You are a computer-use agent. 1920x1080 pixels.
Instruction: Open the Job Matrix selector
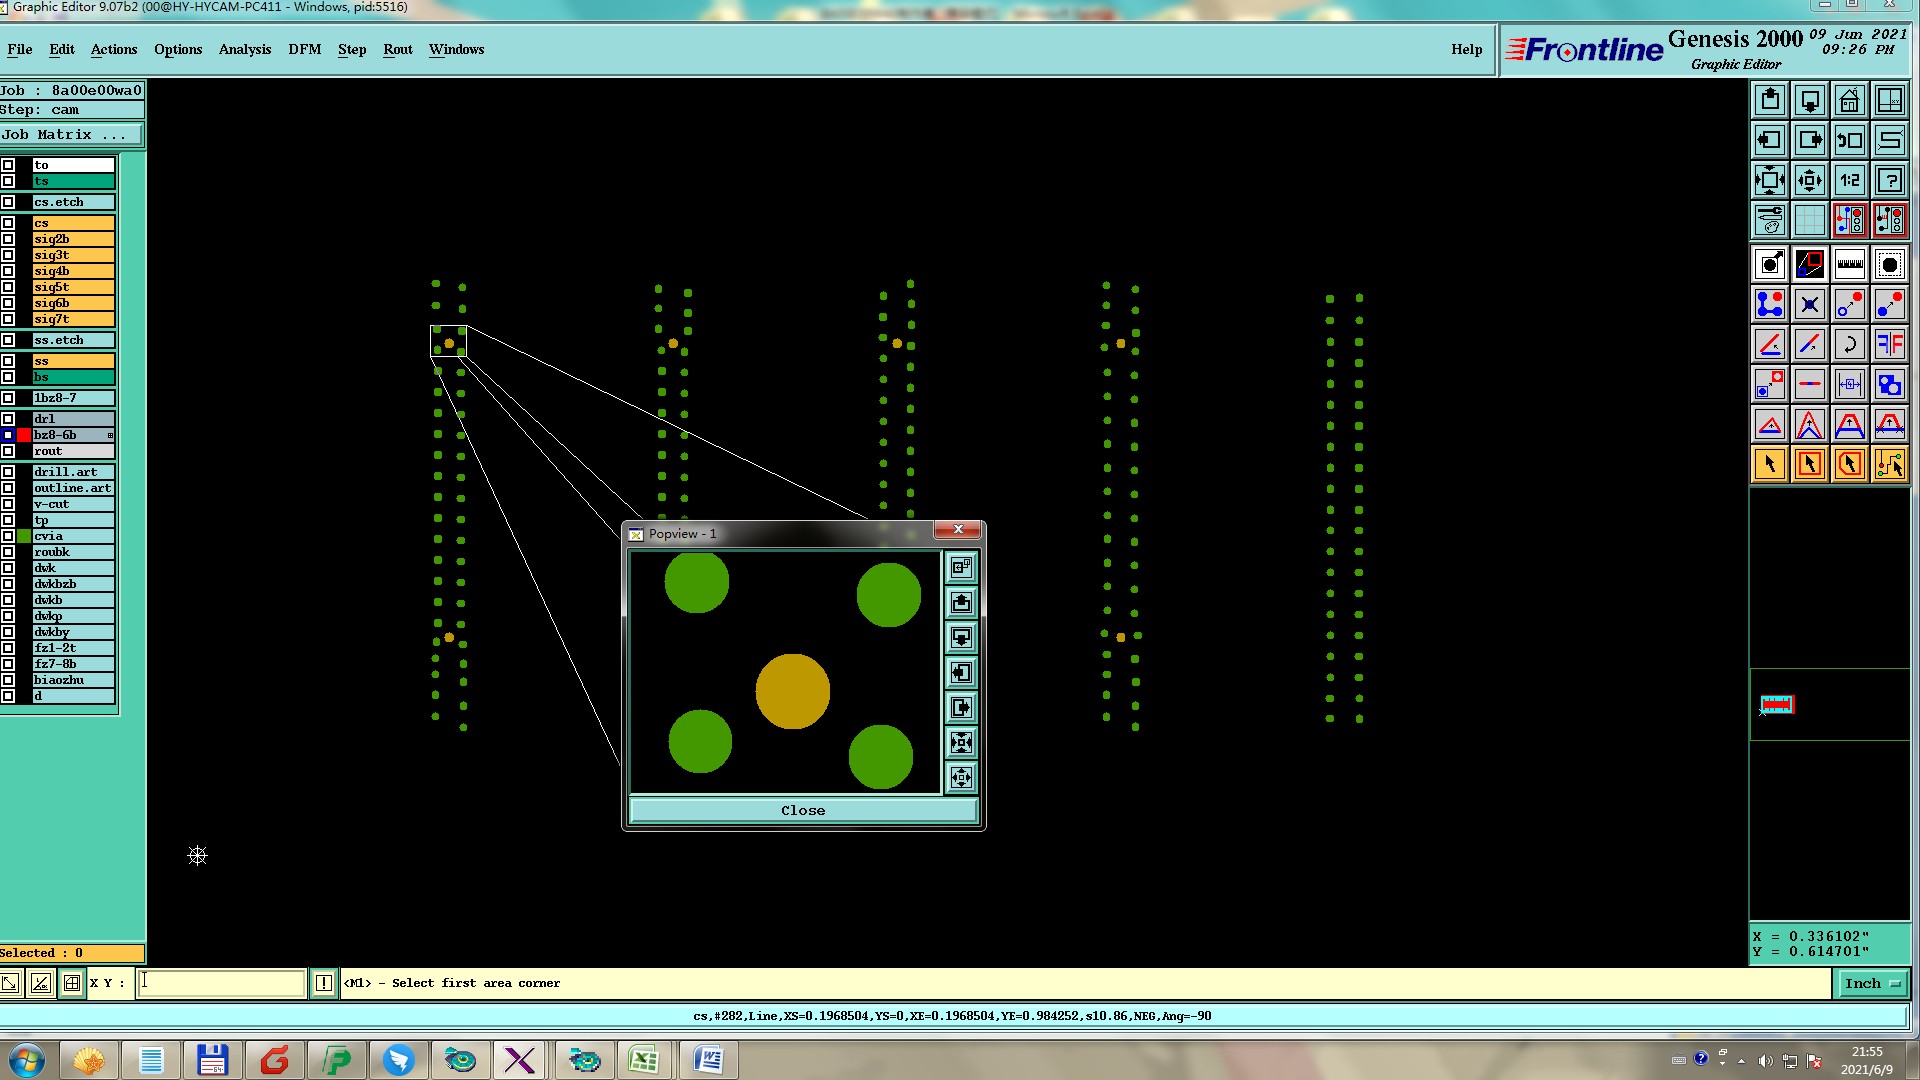[70, 135]
